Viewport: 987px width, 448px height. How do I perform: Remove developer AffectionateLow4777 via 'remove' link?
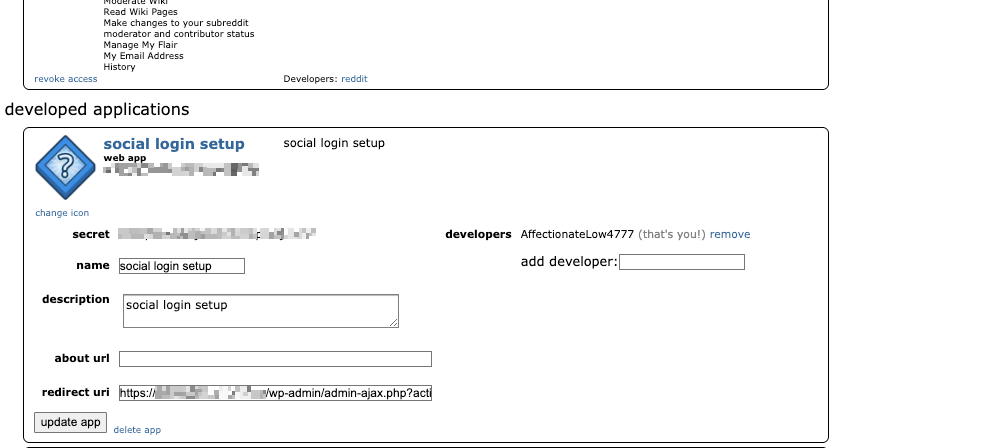(x=730, y=235)
